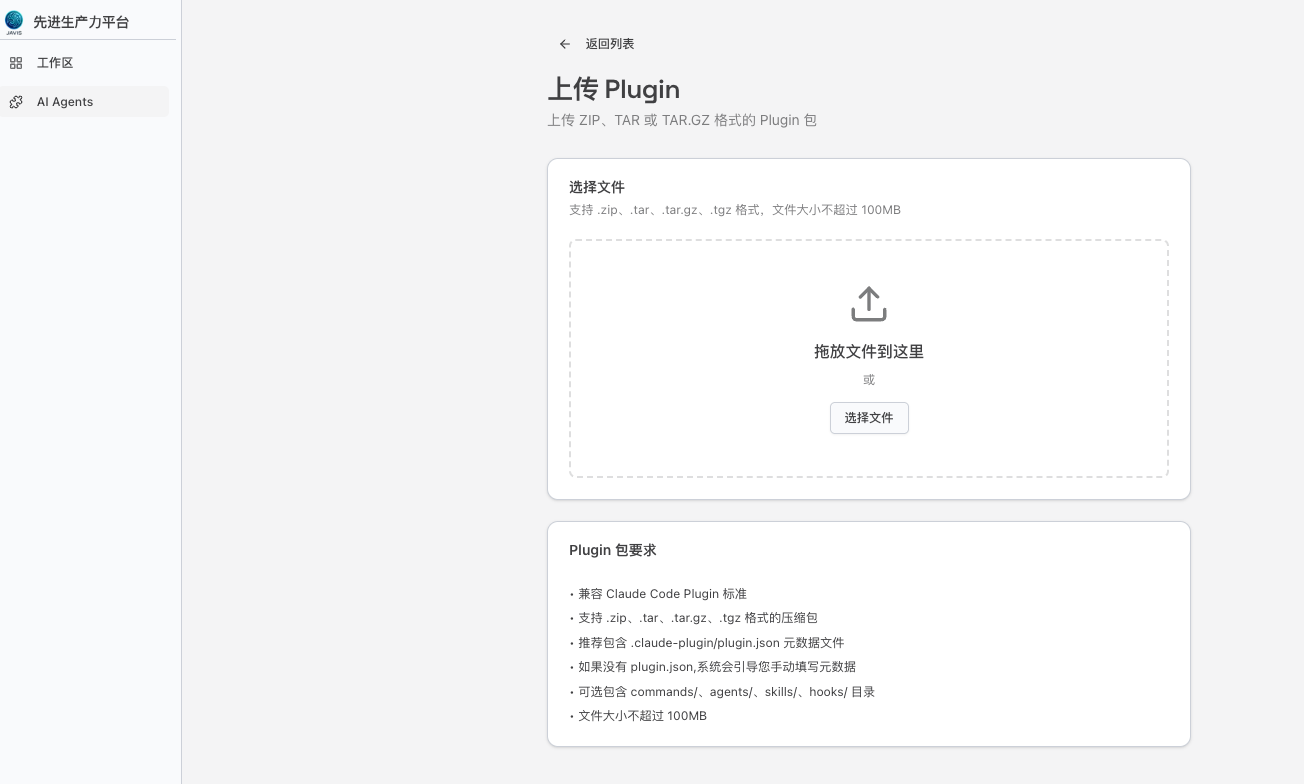Click the 选择文件 card section title
This screenshot has height=784, width=1304.
596,187
